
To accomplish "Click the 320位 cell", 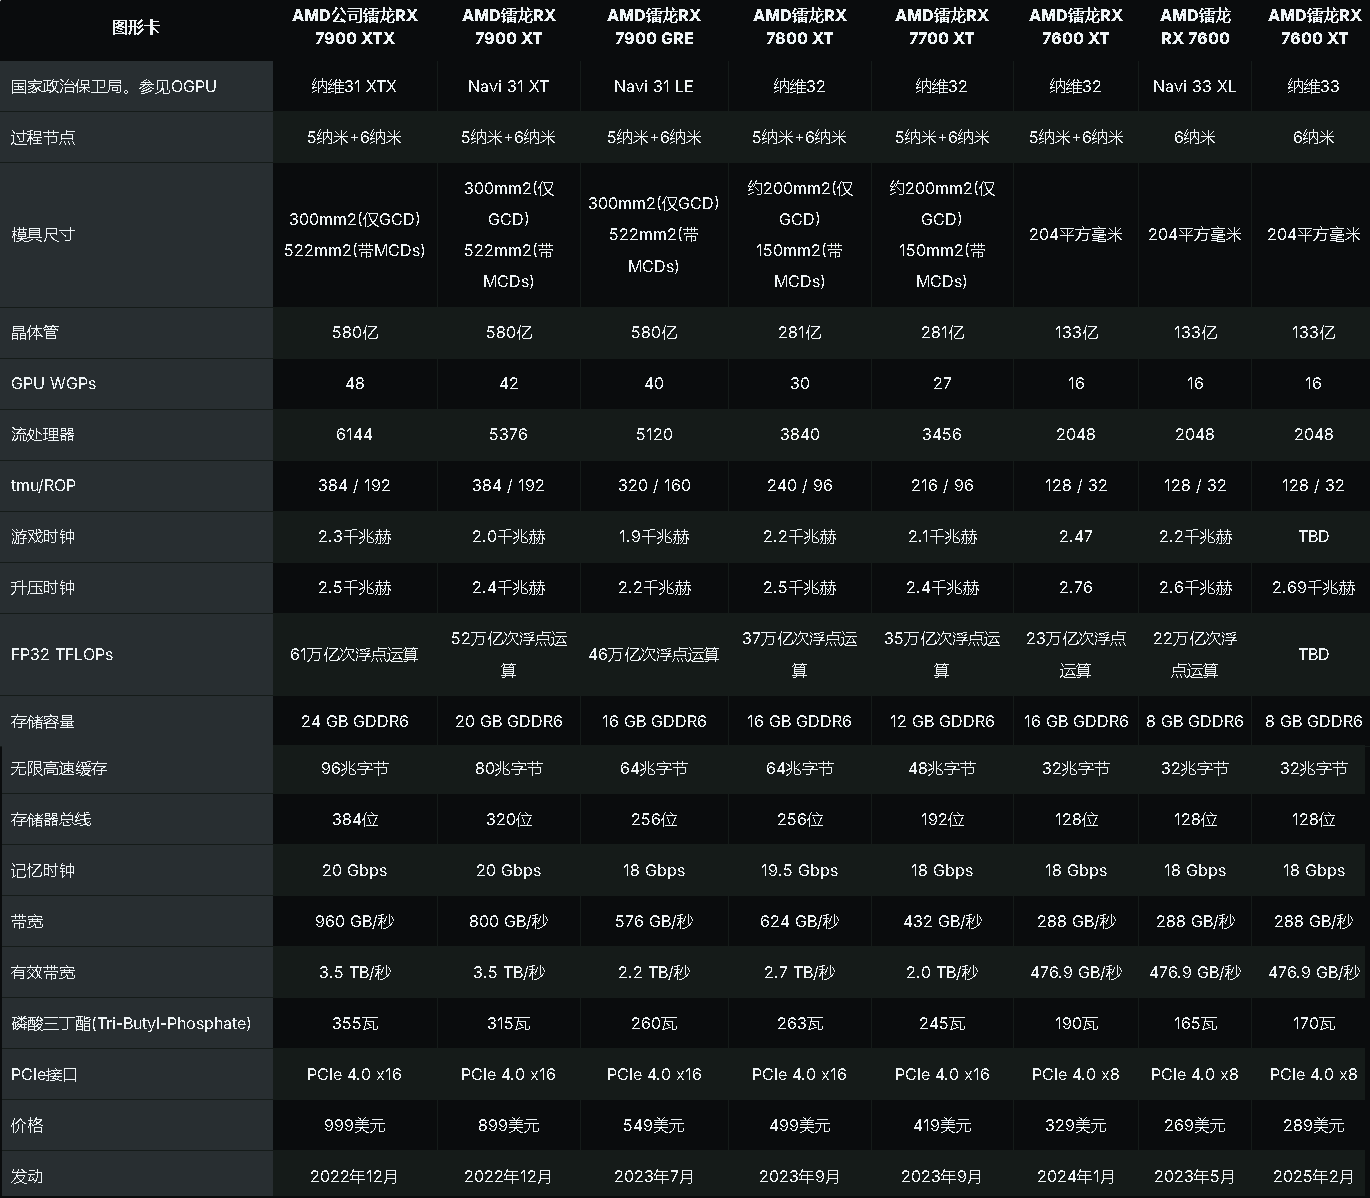I will click(x=508, y=819).
